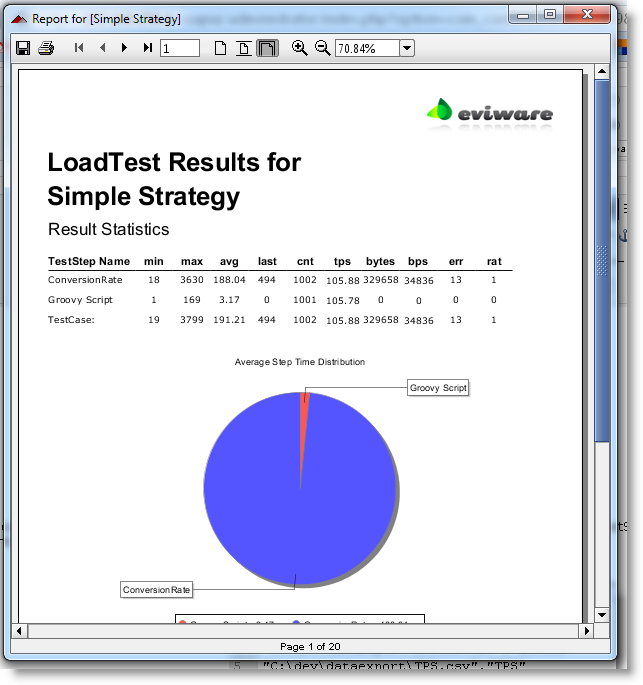Zoom in on the report
Viewport: 643px width, 685px height.
click(x=300, y=48)
